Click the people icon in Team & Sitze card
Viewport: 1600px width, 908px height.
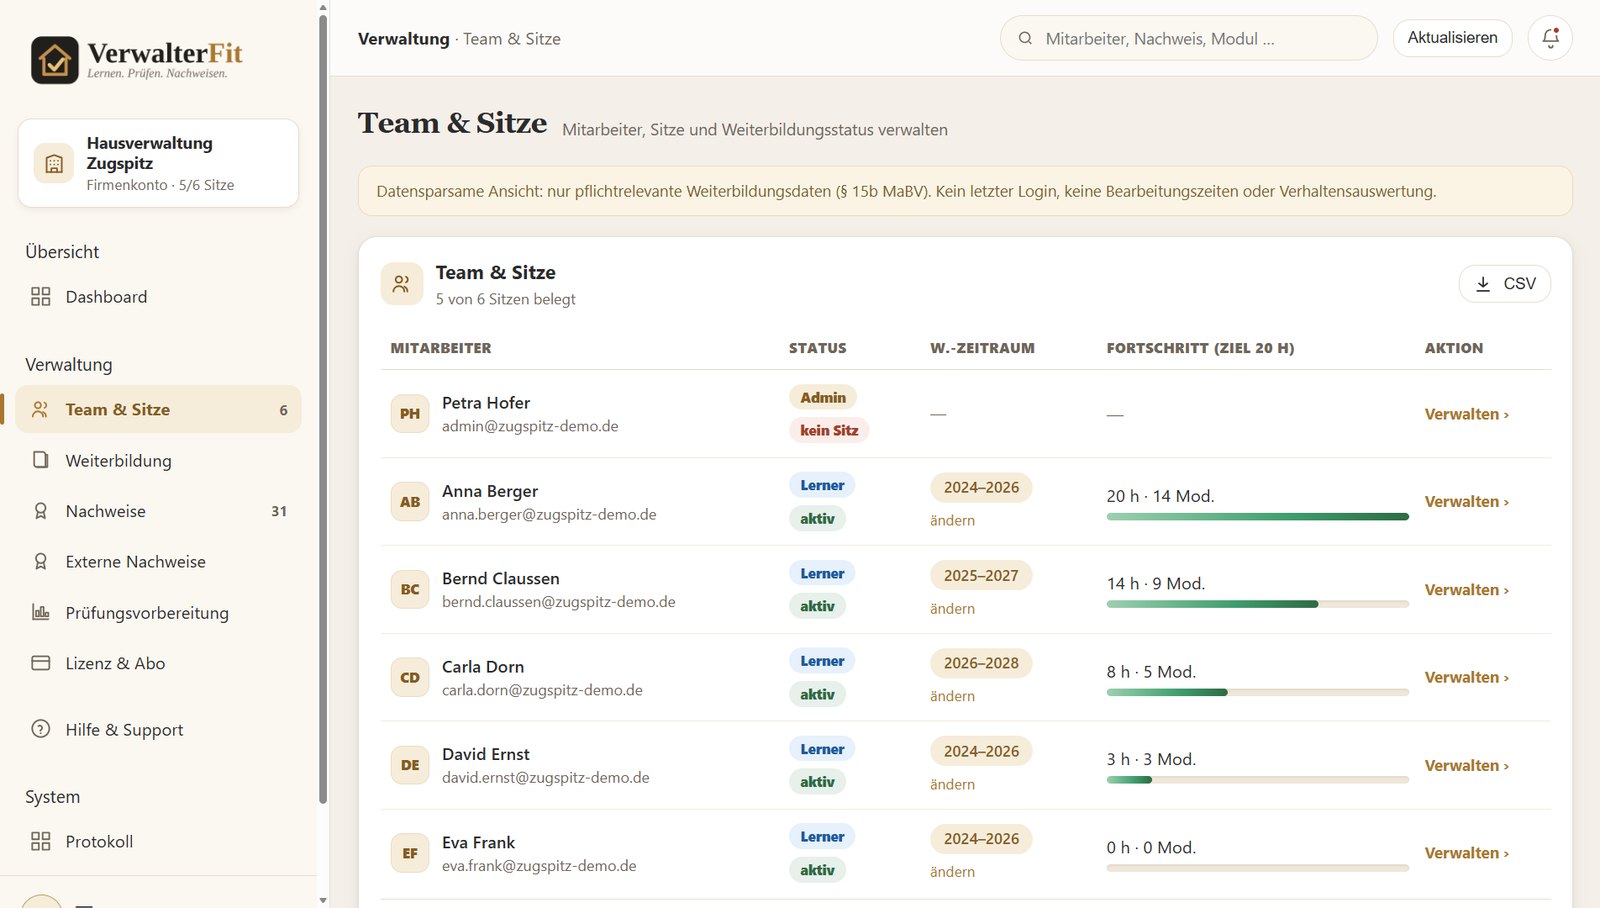(x=401, y=284)
